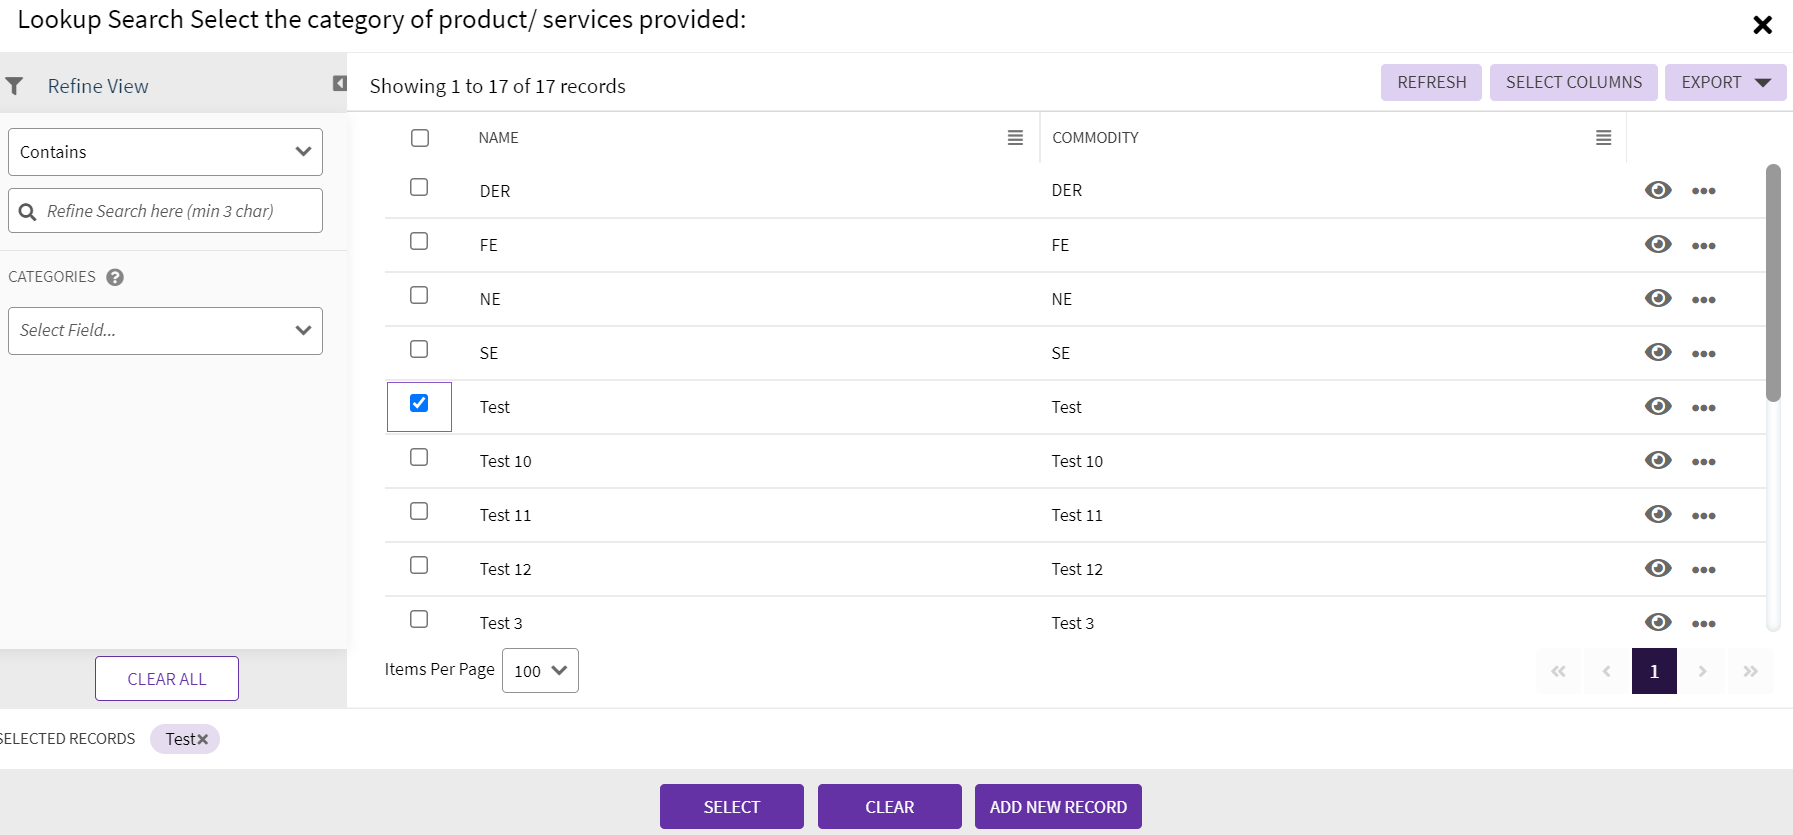Click the Refine Search input field
This screenshot has width=1793, height=835.
(x=175, y=211)
